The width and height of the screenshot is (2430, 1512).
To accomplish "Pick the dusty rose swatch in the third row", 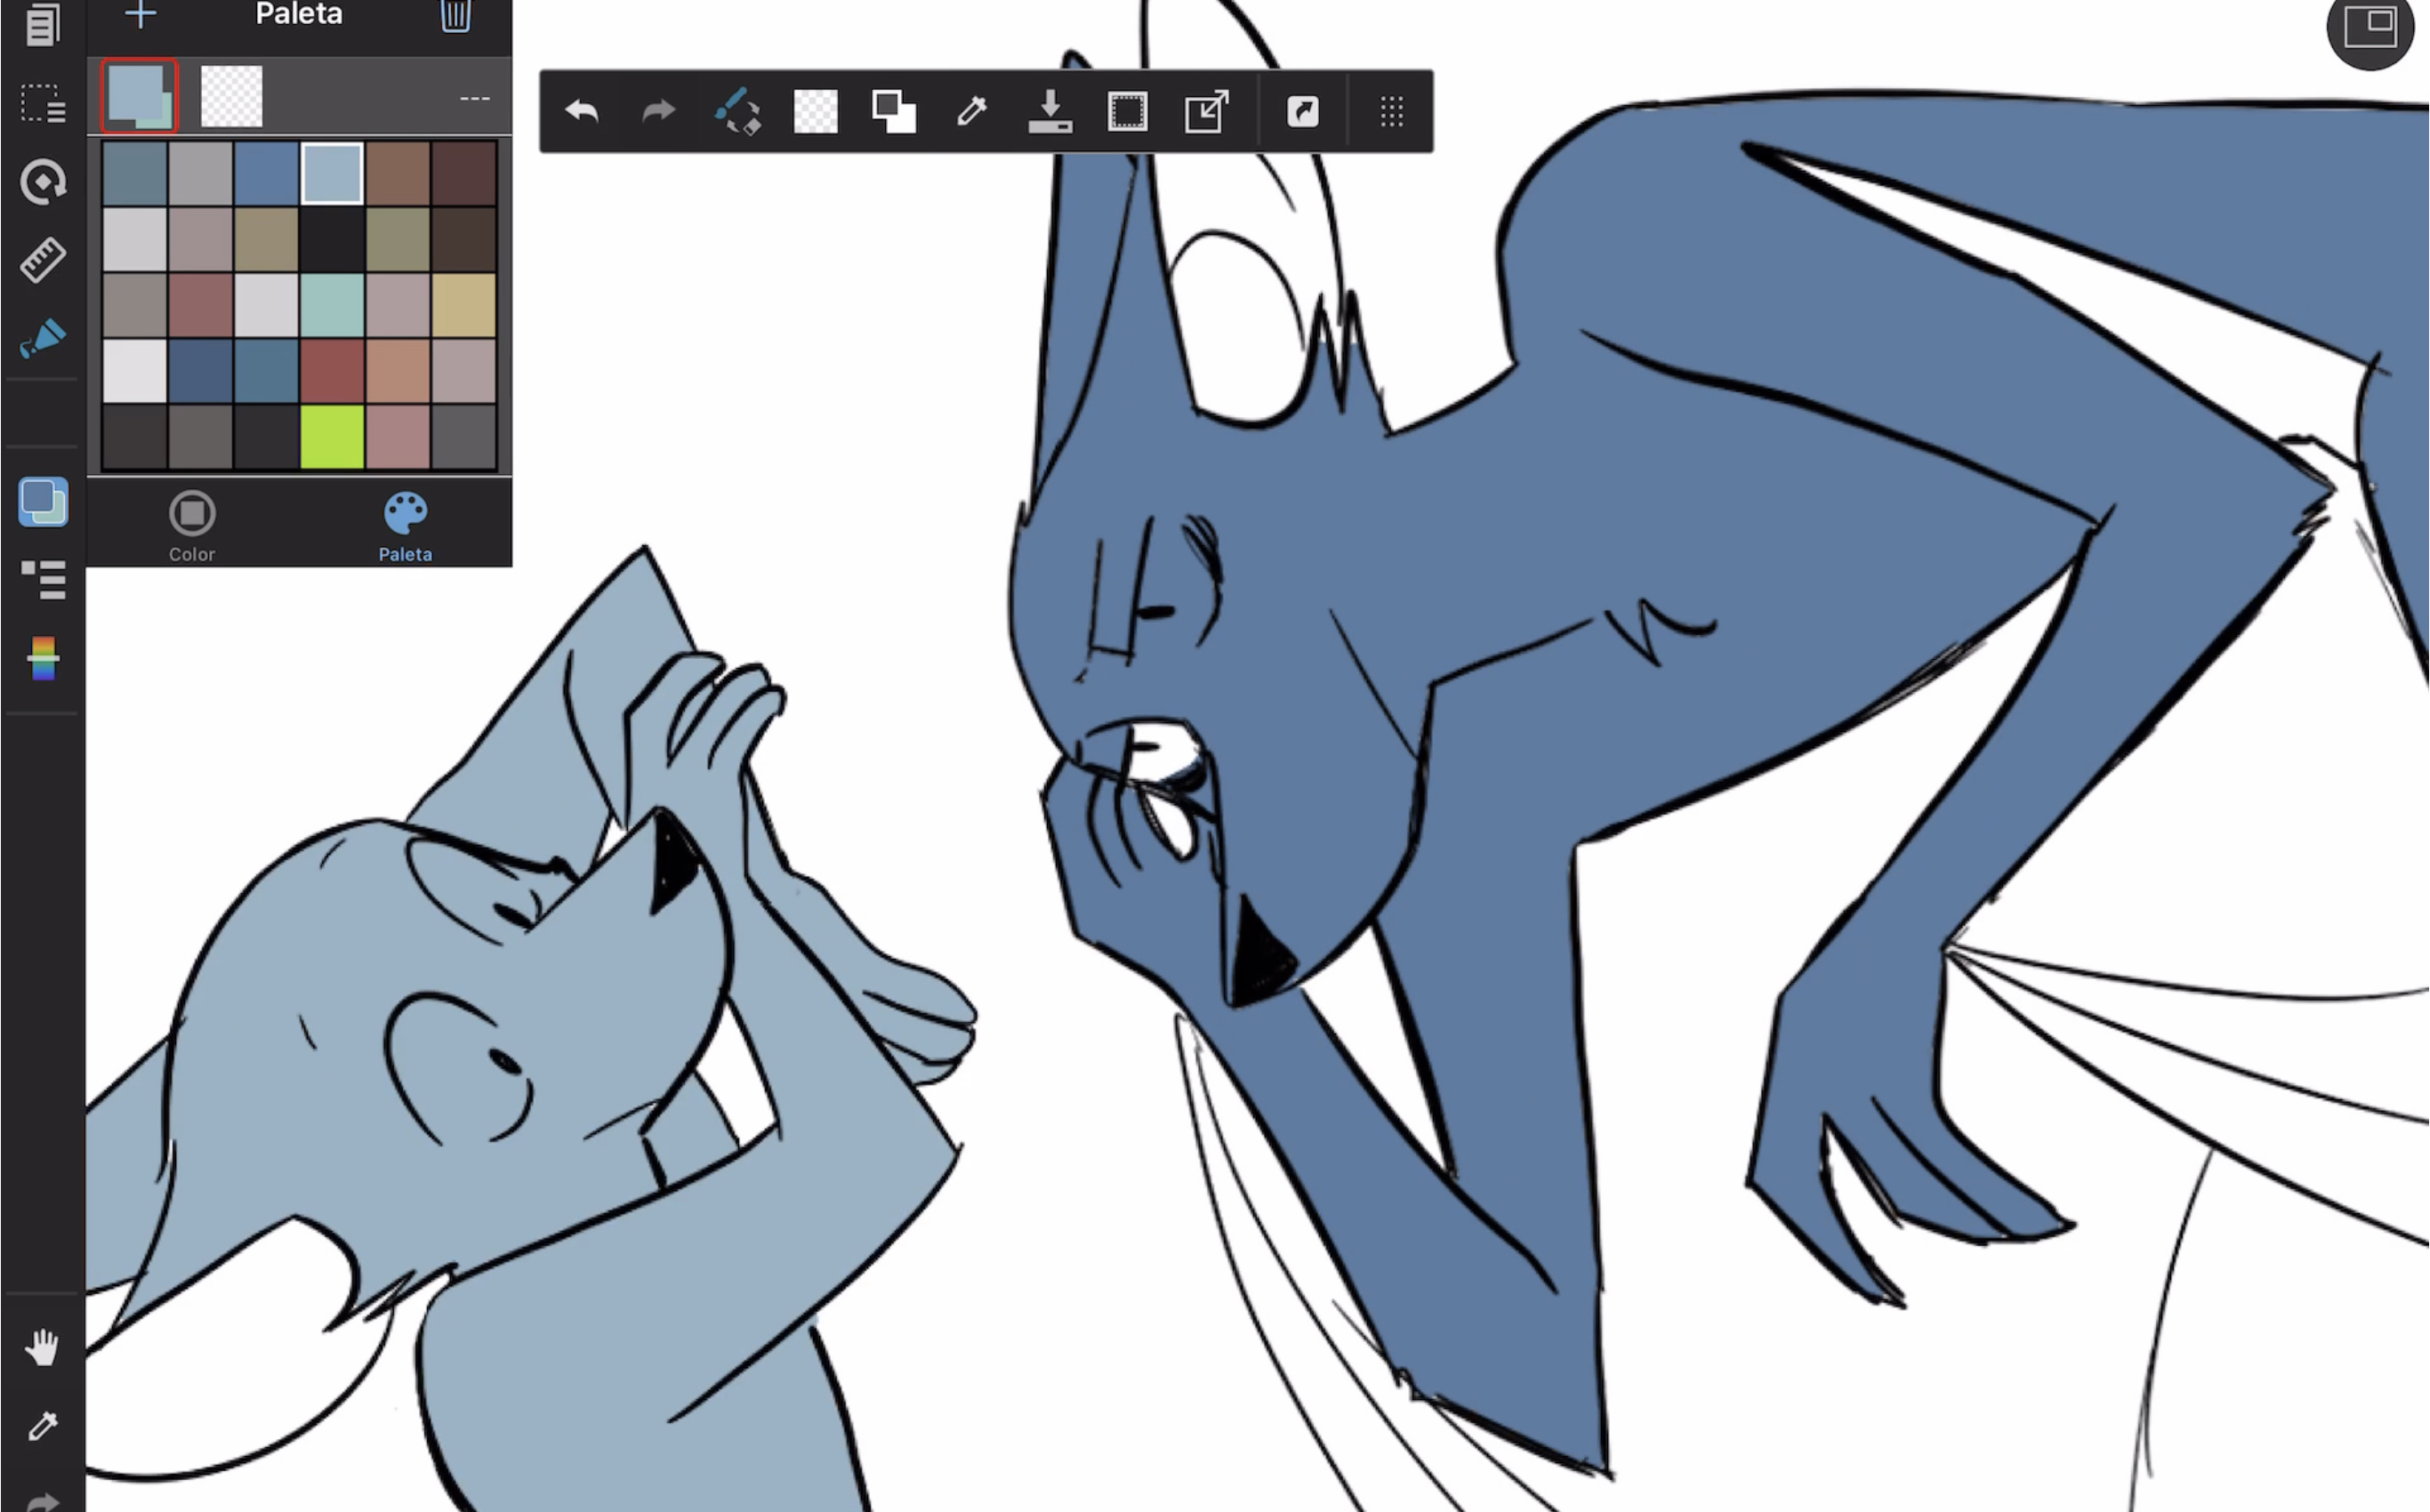I will (x=200, y=305).
